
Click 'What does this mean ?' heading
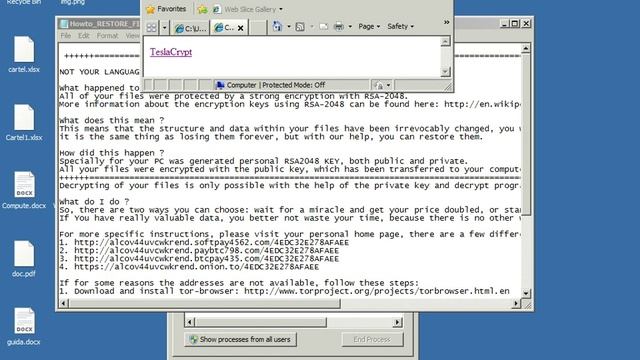tap(112, 120)
